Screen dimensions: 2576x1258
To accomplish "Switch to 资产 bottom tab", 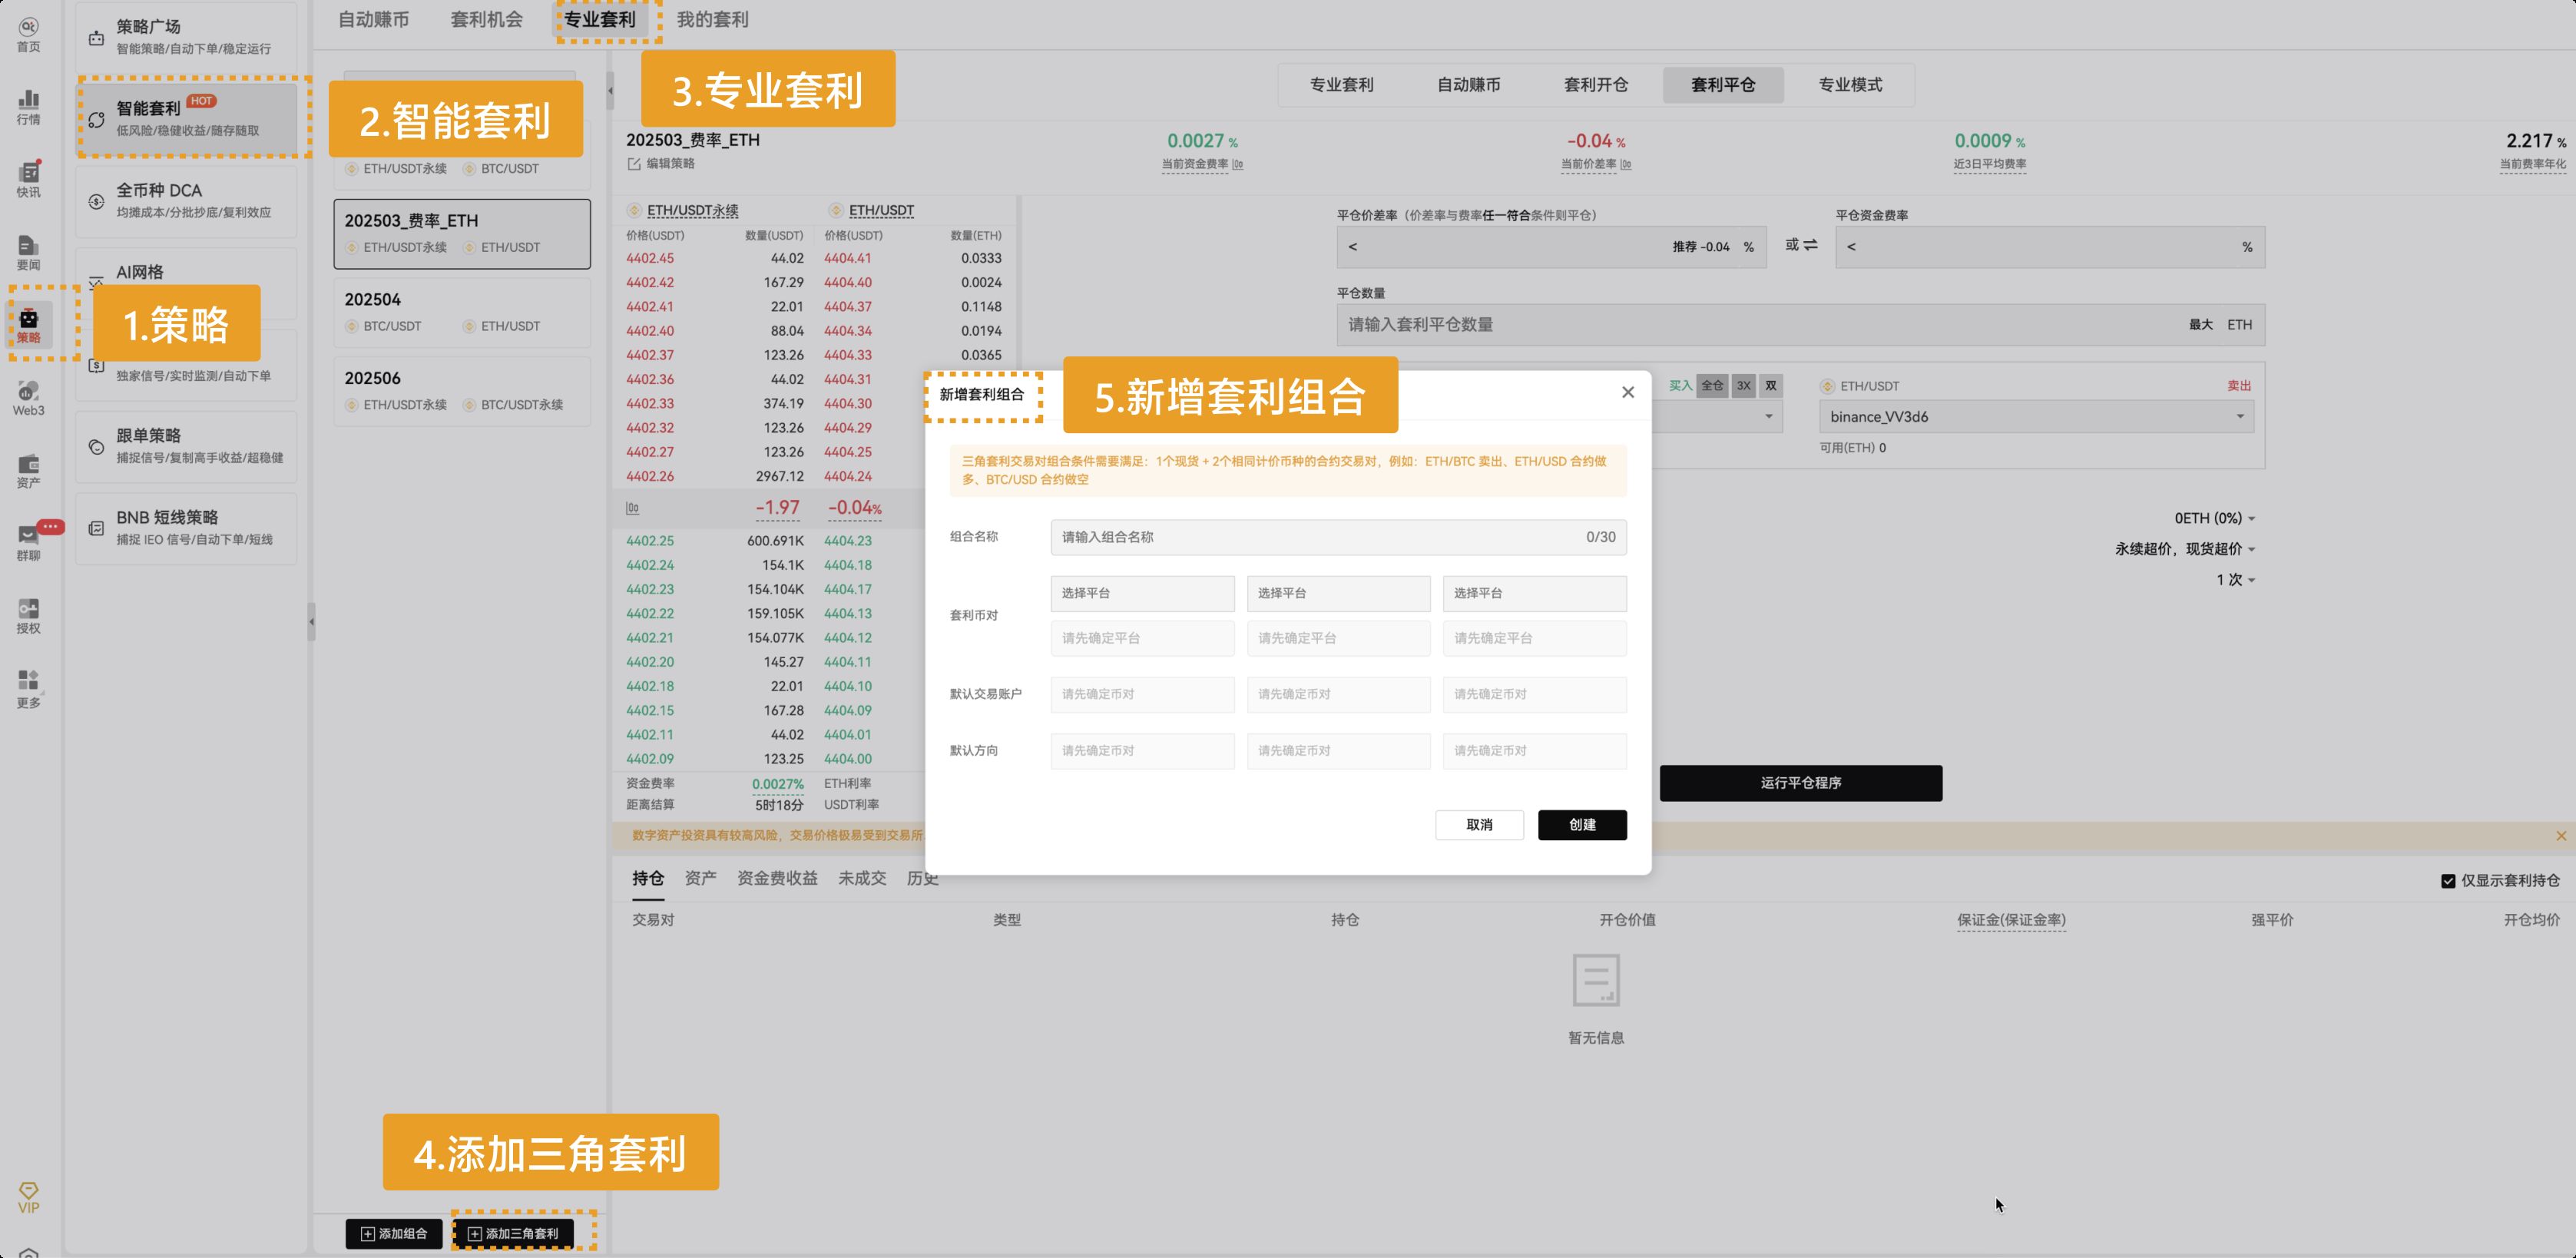I will click(x=700, y=878).
